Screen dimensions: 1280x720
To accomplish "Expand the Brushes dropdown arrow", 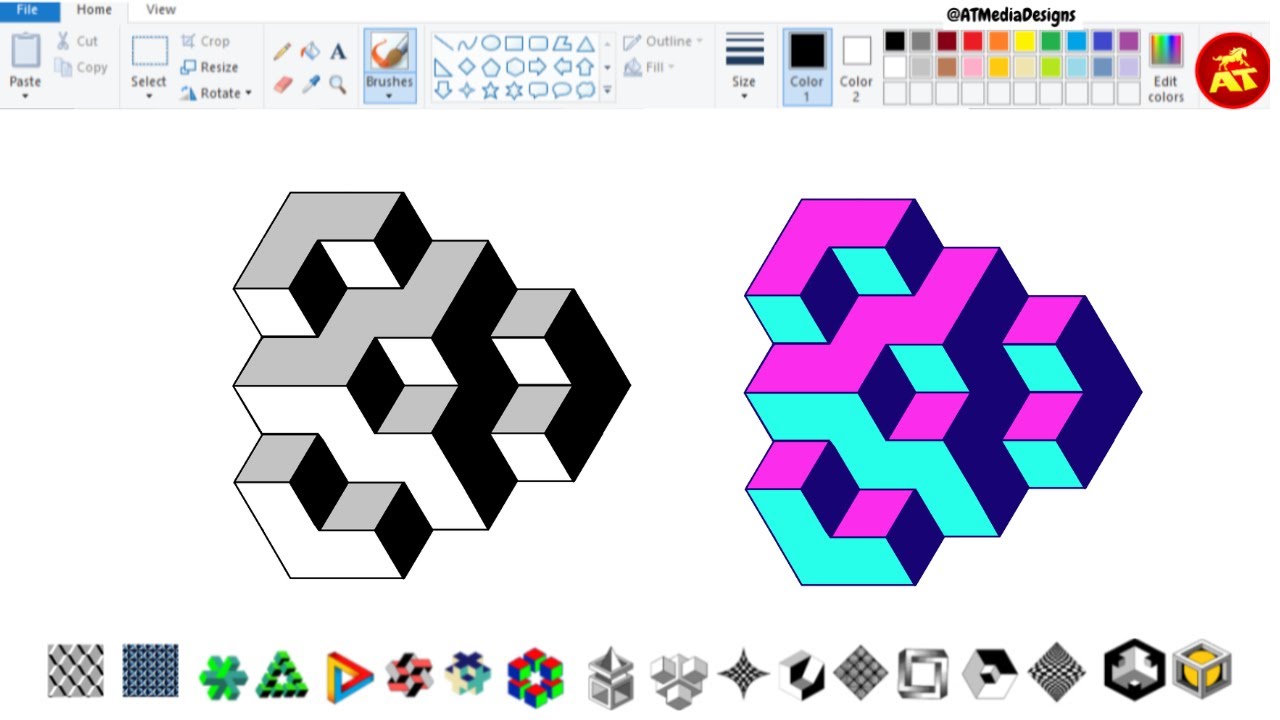I will (389, 97).
